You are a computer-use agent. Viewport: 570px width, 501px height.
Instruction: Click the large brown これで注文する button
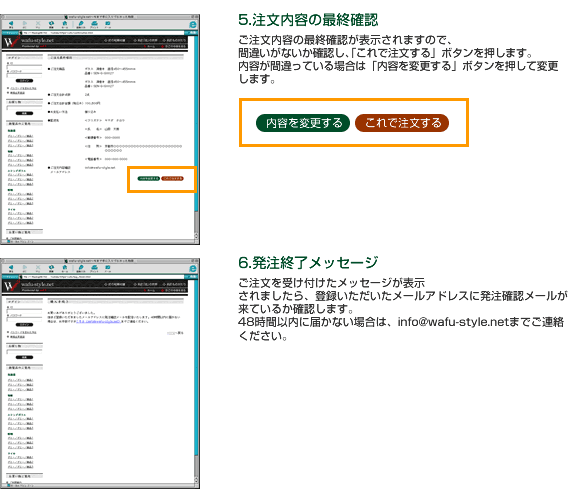click(402, 123)
